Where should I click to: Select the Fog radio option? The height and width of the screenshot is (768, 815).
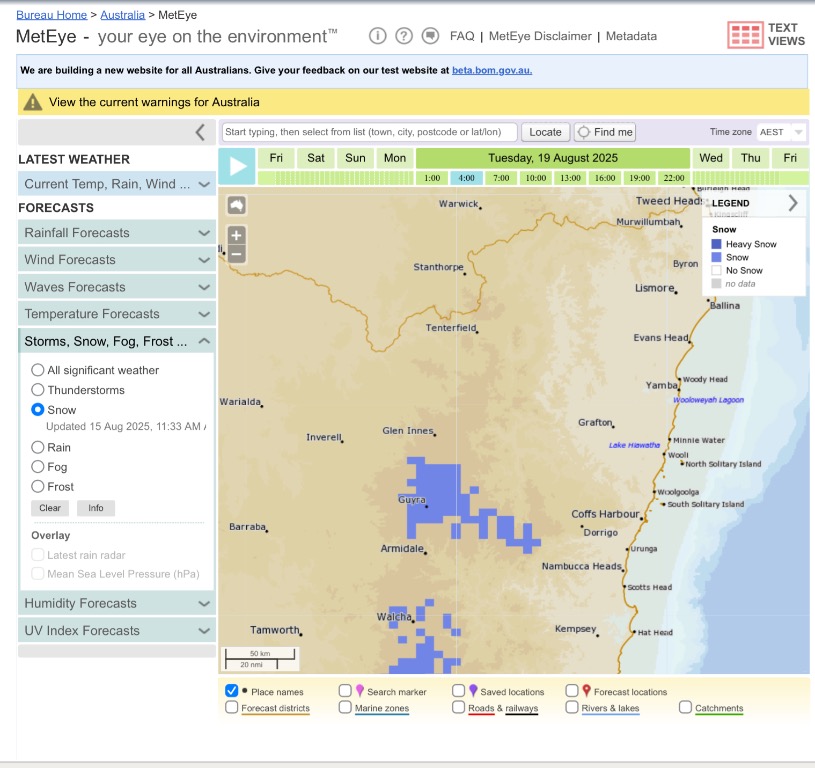pos(37,467)
